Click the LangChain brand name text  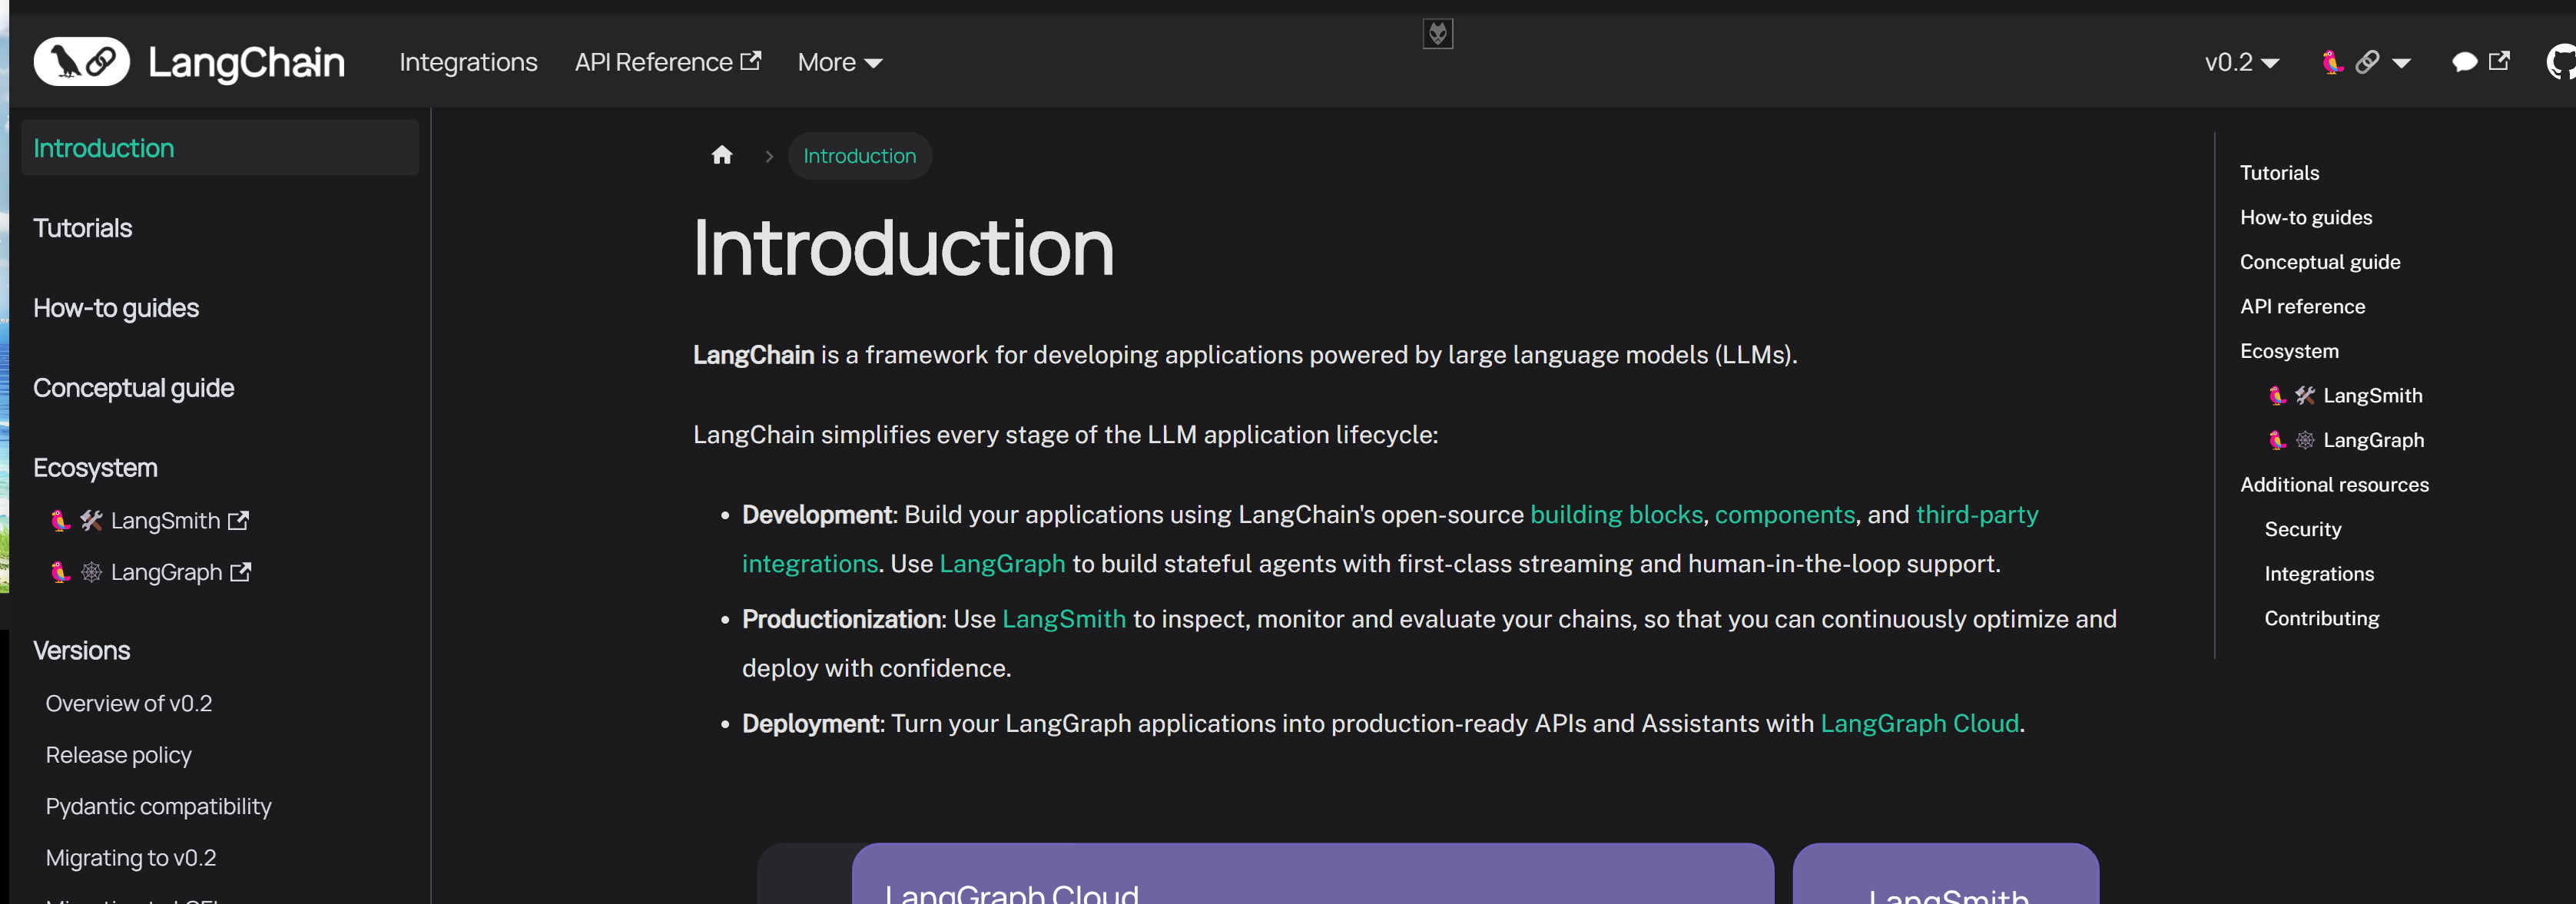pyautogui.click(x=246, y=62)
